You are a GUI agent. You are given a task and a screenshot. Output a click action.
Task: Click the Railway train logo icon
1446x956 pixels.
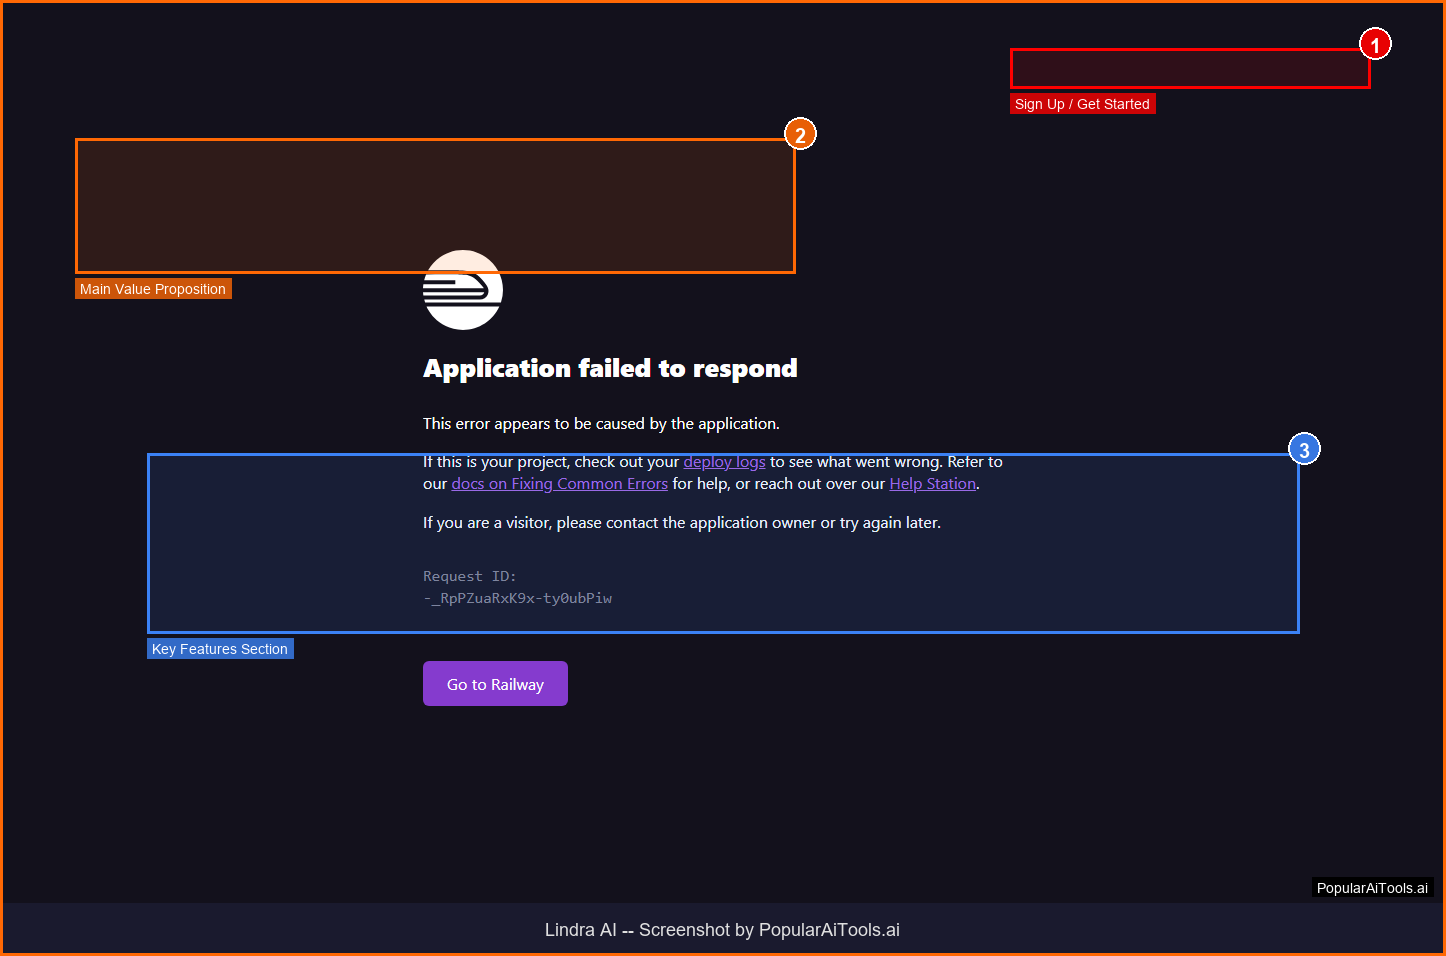462,290
